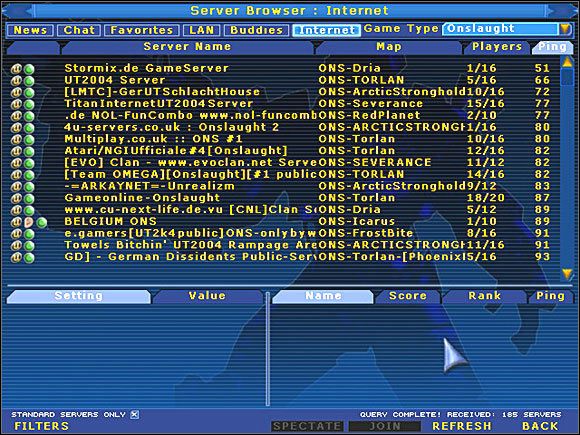
Task: Click the ONS-FrostBite map cell
Action: click(366, 233)
